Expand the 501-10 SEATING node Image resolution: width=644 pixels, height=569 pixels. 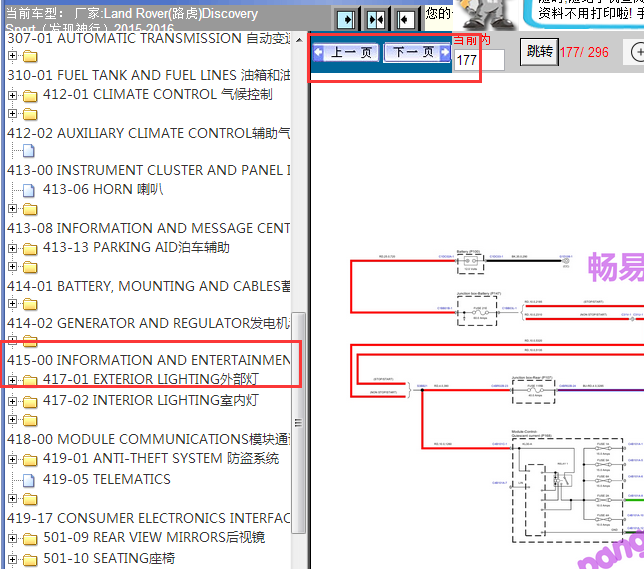pos(12,559)
